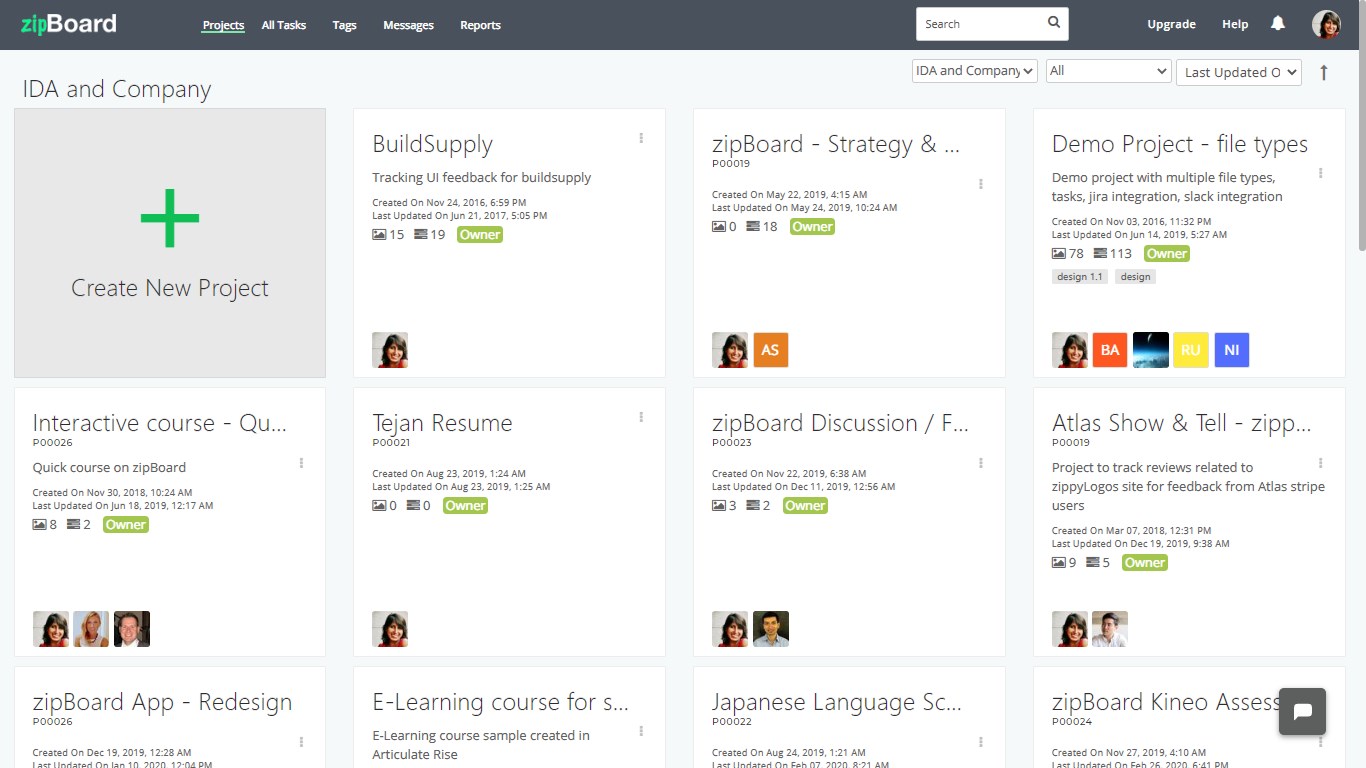Open Tejan Resume card kebab menu

[x=641, y=417]
